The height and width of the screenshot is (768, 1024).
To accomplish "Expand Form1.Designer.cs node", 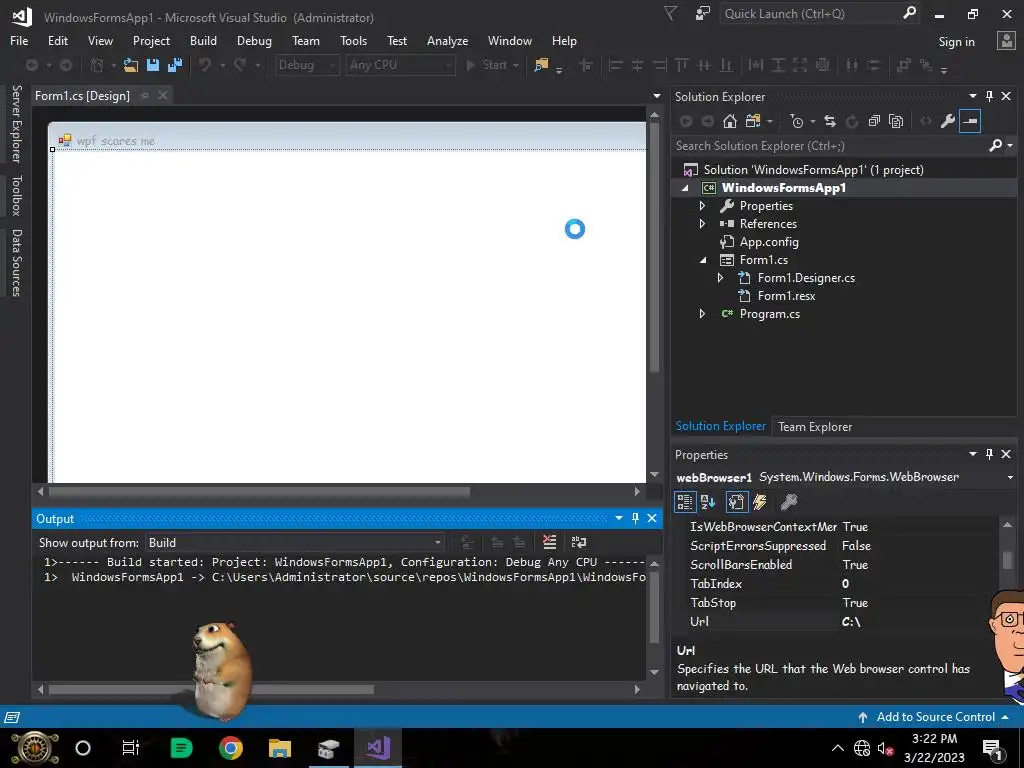I will pyautogui.click(x=720, y=278).
